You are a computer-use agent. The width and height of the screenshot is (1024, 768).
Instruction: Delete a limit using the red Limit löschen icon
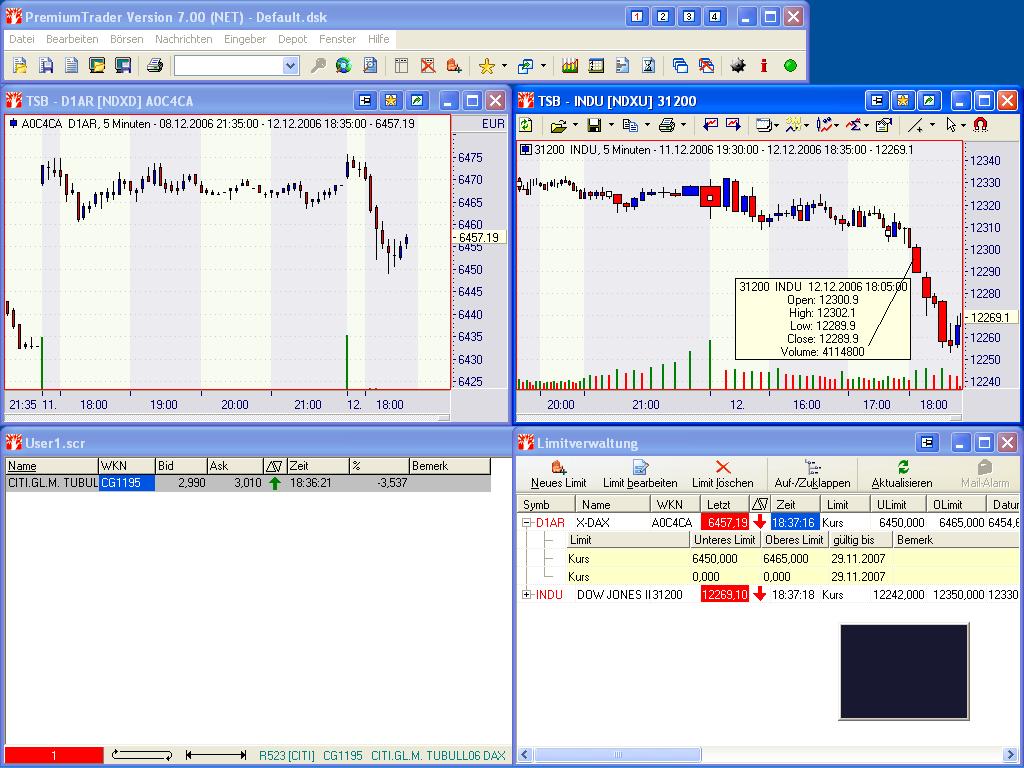click(x=724, y=470)
